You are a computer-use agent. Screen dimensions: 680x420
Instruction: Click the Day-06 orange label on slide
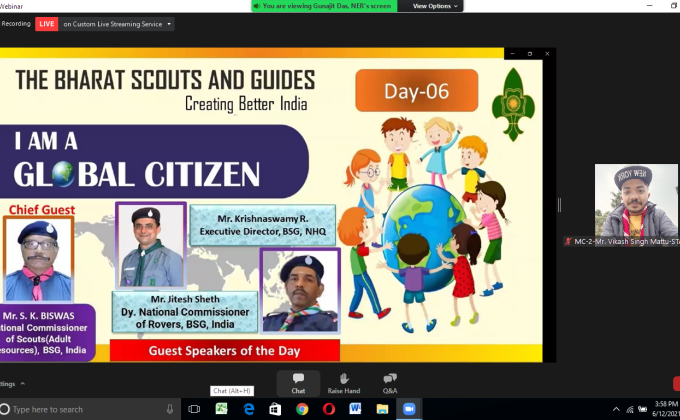(x=417, y=91)
